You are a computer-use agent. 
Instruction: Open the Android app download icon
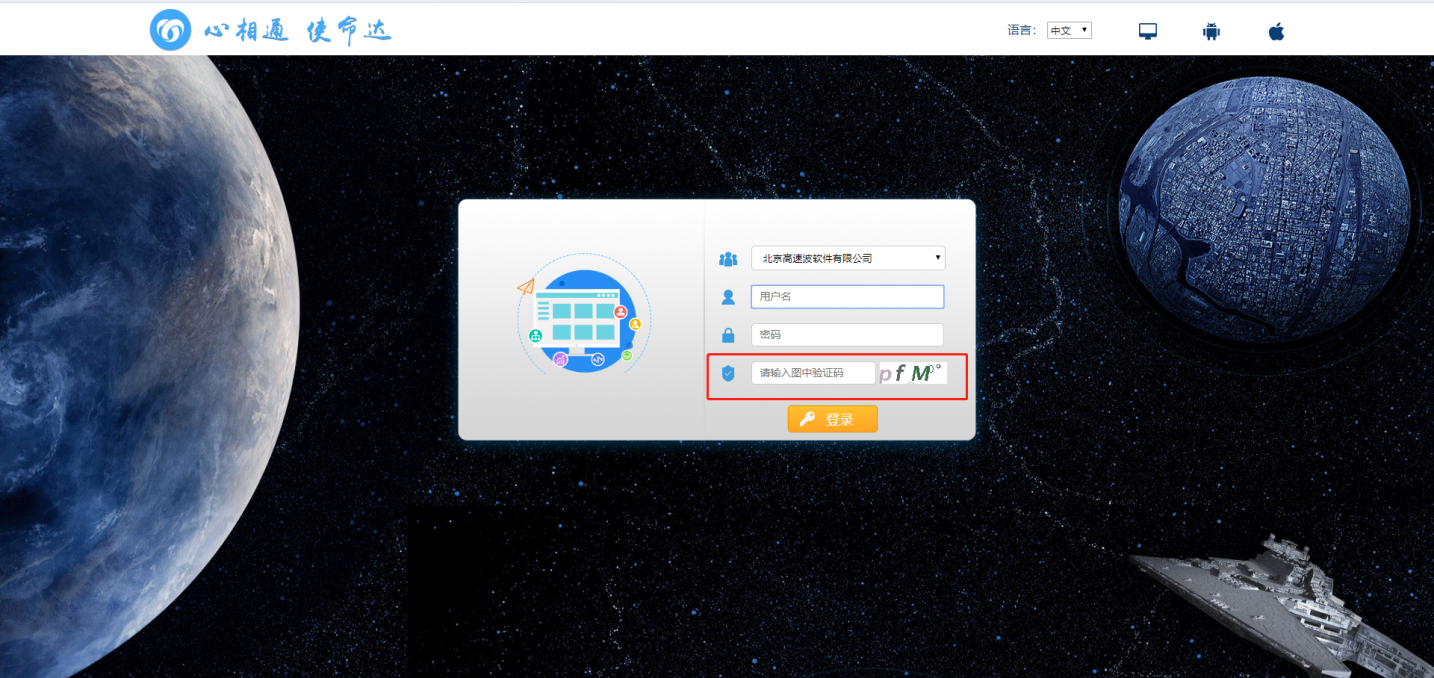(x=1212, y=31)
